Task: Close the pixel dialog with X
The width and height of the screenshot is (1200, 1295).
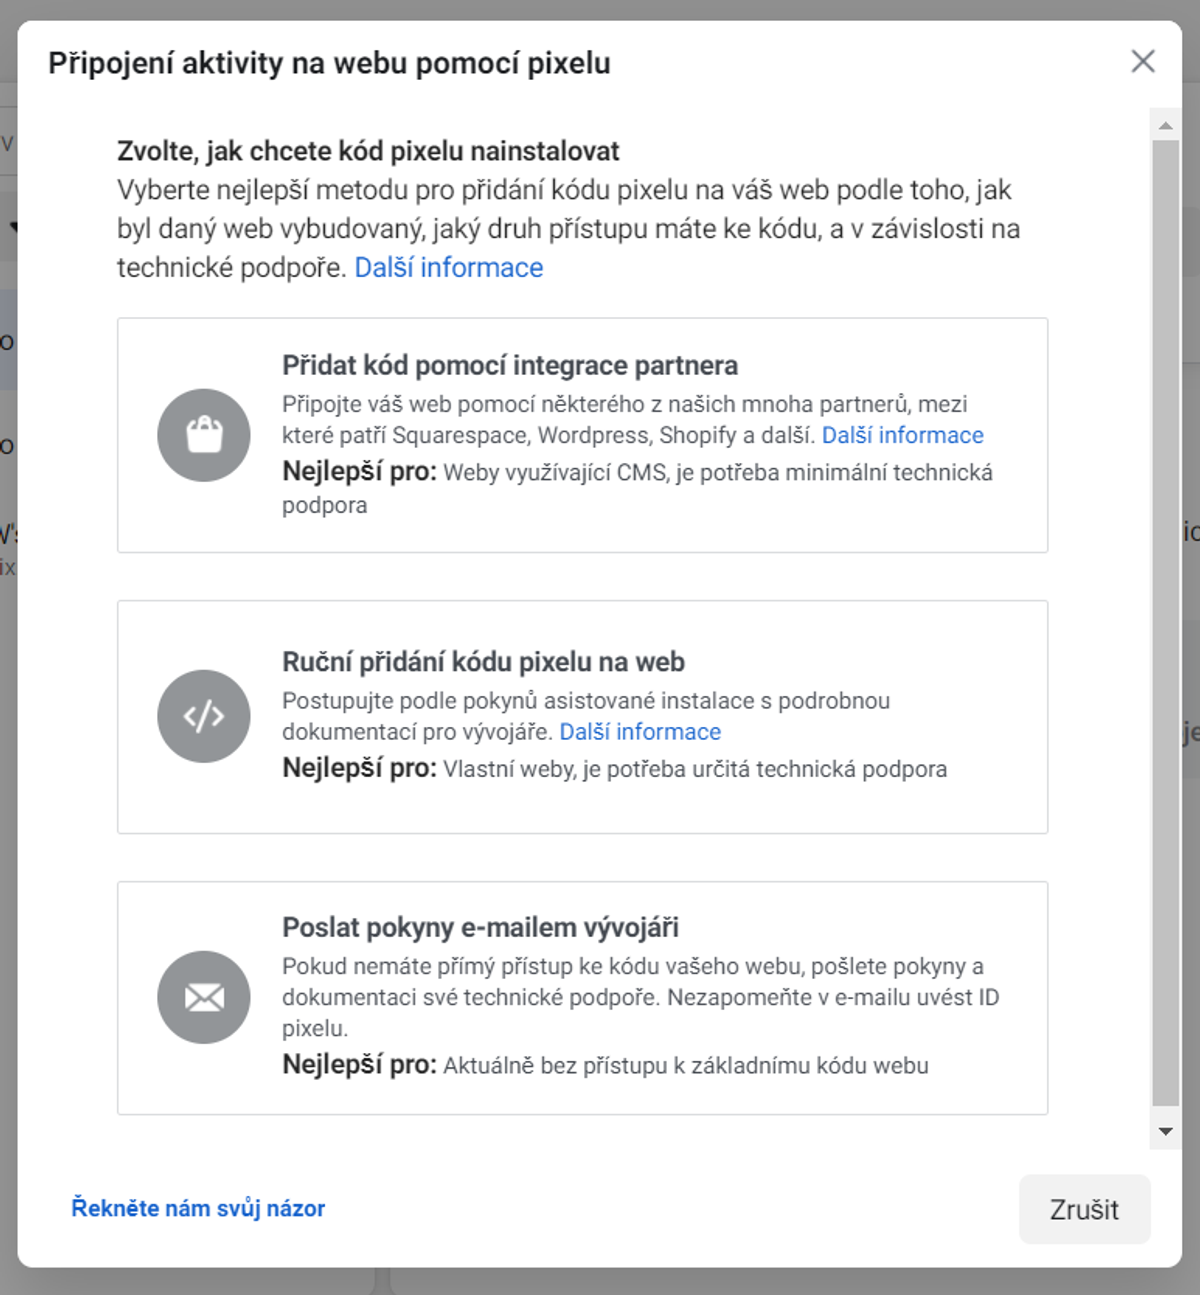Action: [x=1143, y=61]
